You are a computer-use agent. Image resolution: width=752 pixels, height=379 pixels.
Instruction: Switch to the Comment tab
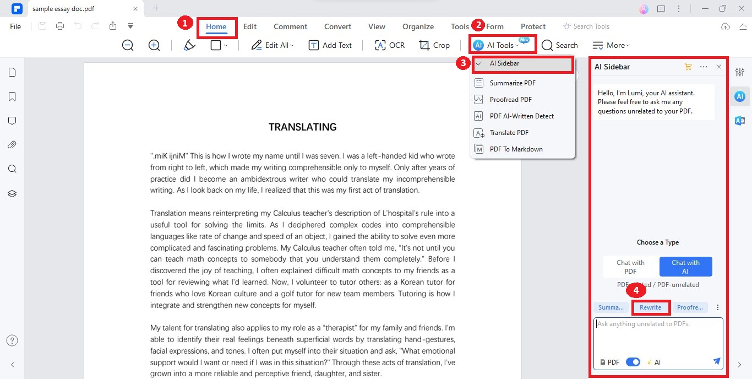[x=290, y=26]
